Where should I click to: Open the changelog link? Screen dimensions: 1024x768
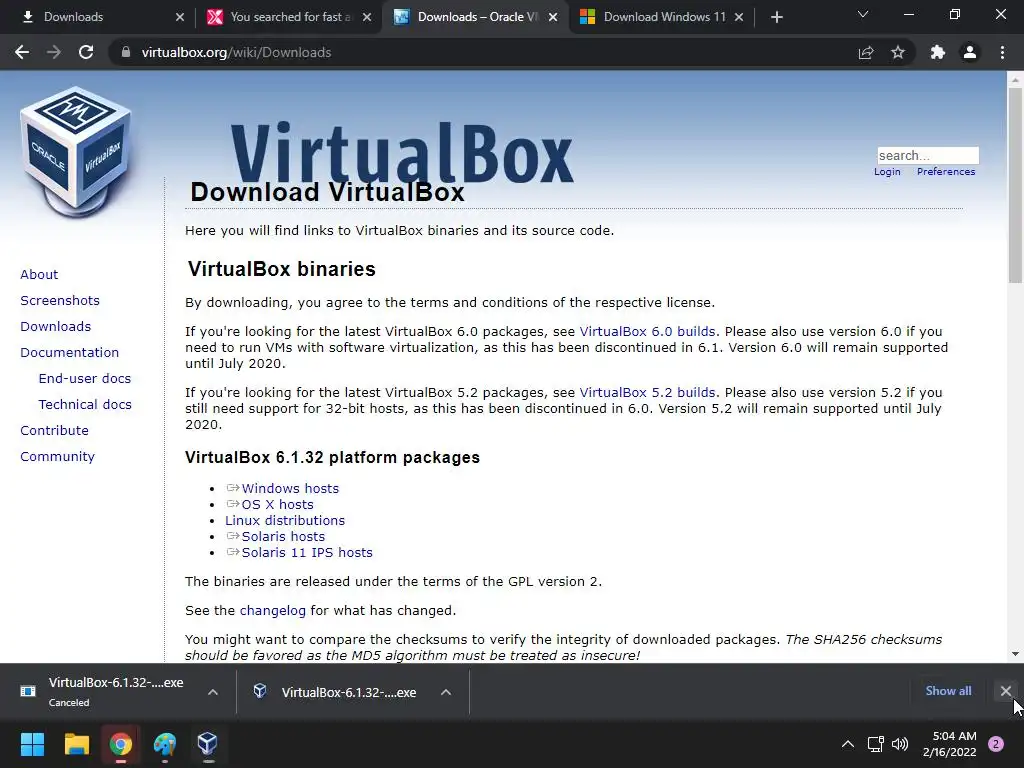pyautogui.click(x=272, y=611)
